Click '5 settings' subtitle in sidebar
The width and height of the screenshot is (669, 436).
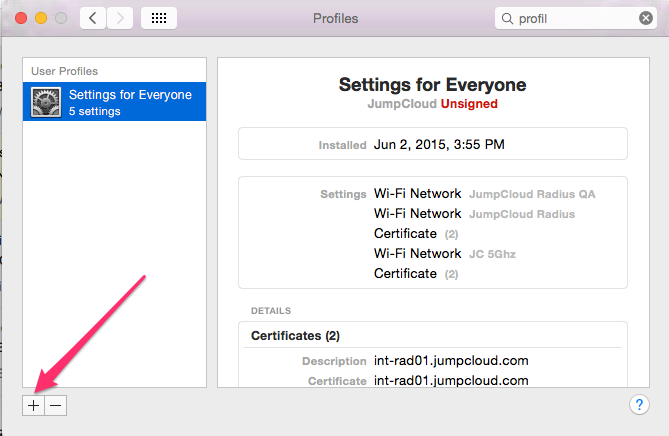pos(95,111)
